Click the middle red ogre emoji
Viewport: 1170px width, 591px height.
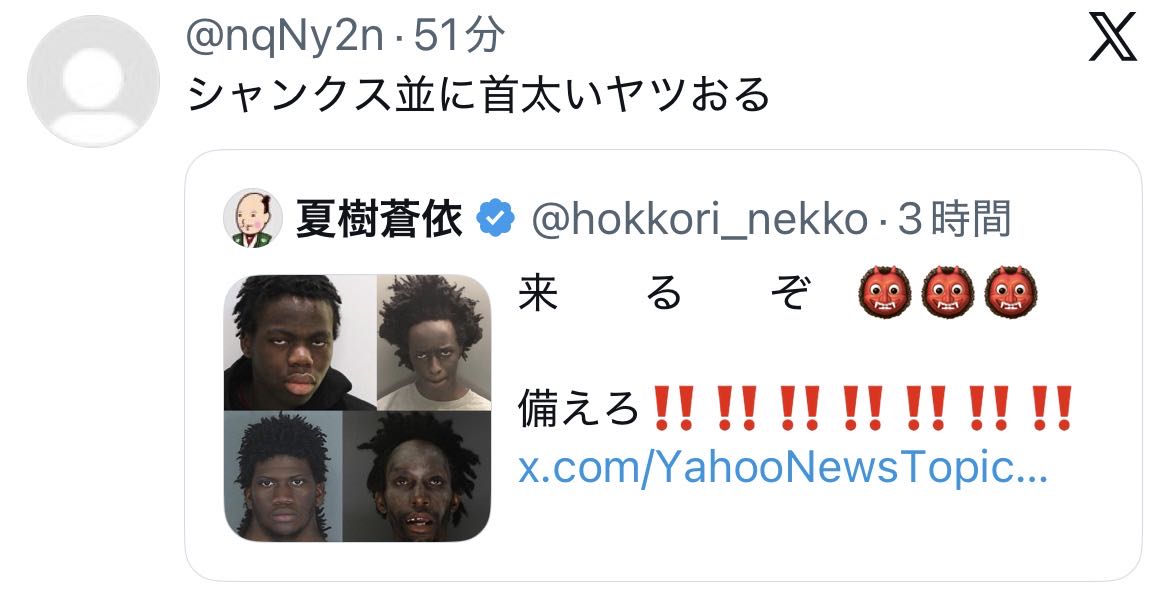coord(948,292)
